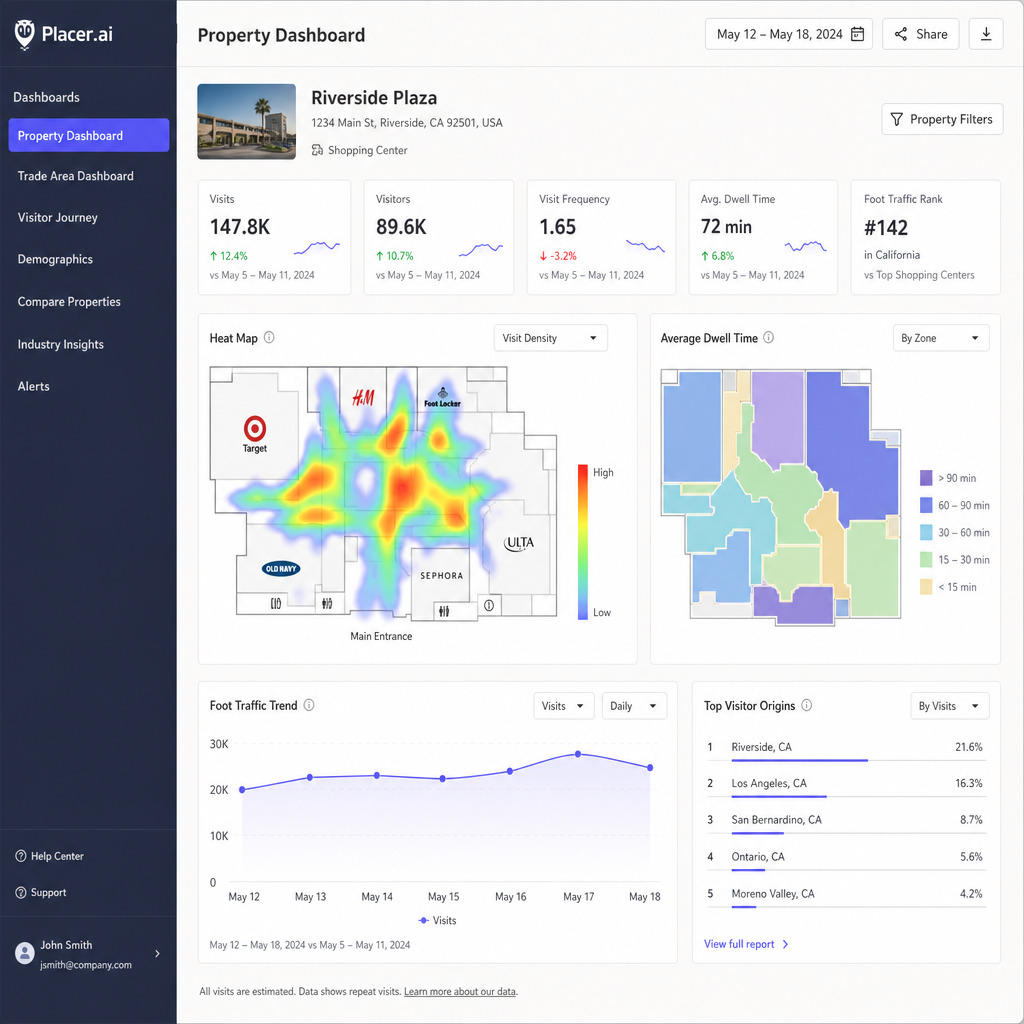
Task: Click the Riverside, CA origin row
Action: coord(846,748)
